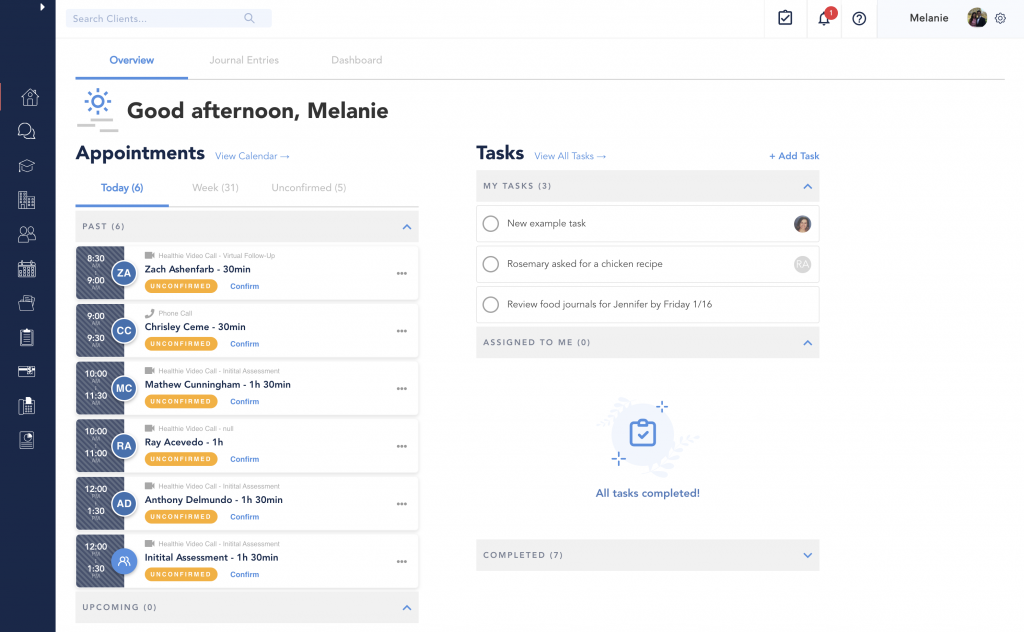Switch to the Dashboard tab
This screenshot has height=632, width=1024.
(357, 60)
